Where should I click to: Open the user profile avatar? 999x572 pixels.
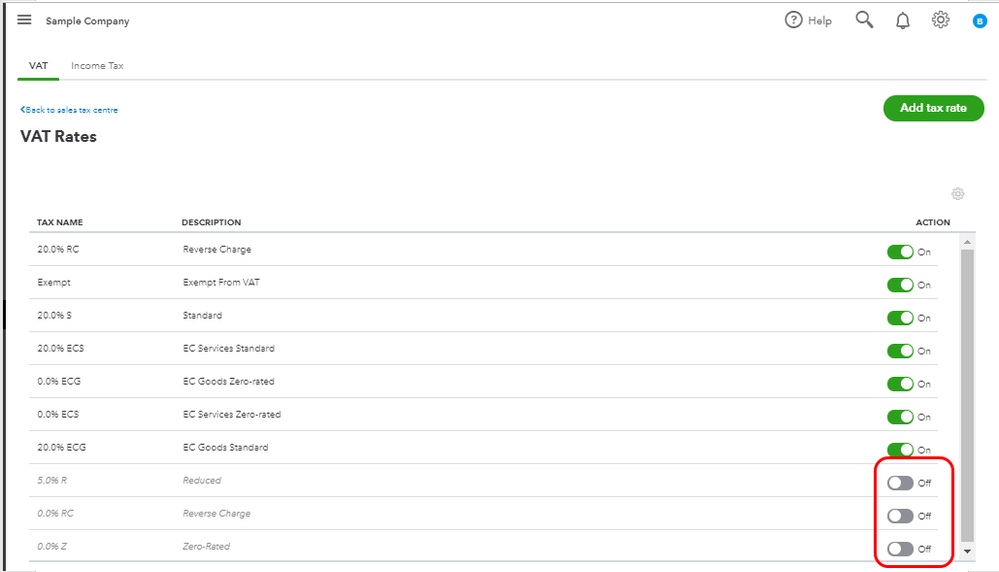(980, 21)
